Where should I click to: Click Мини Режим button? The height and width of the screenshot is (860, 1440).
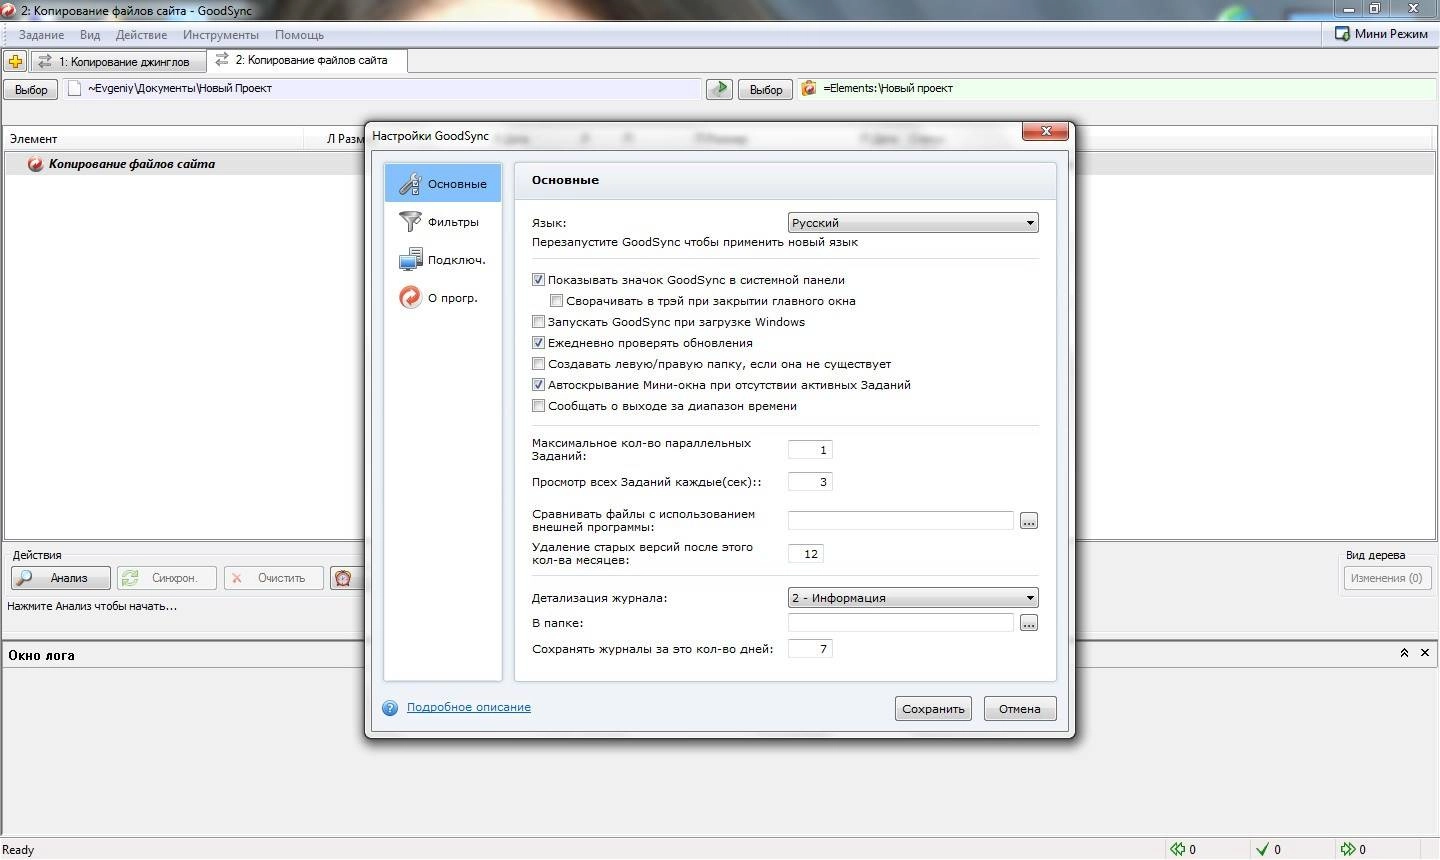[1381, 34]
